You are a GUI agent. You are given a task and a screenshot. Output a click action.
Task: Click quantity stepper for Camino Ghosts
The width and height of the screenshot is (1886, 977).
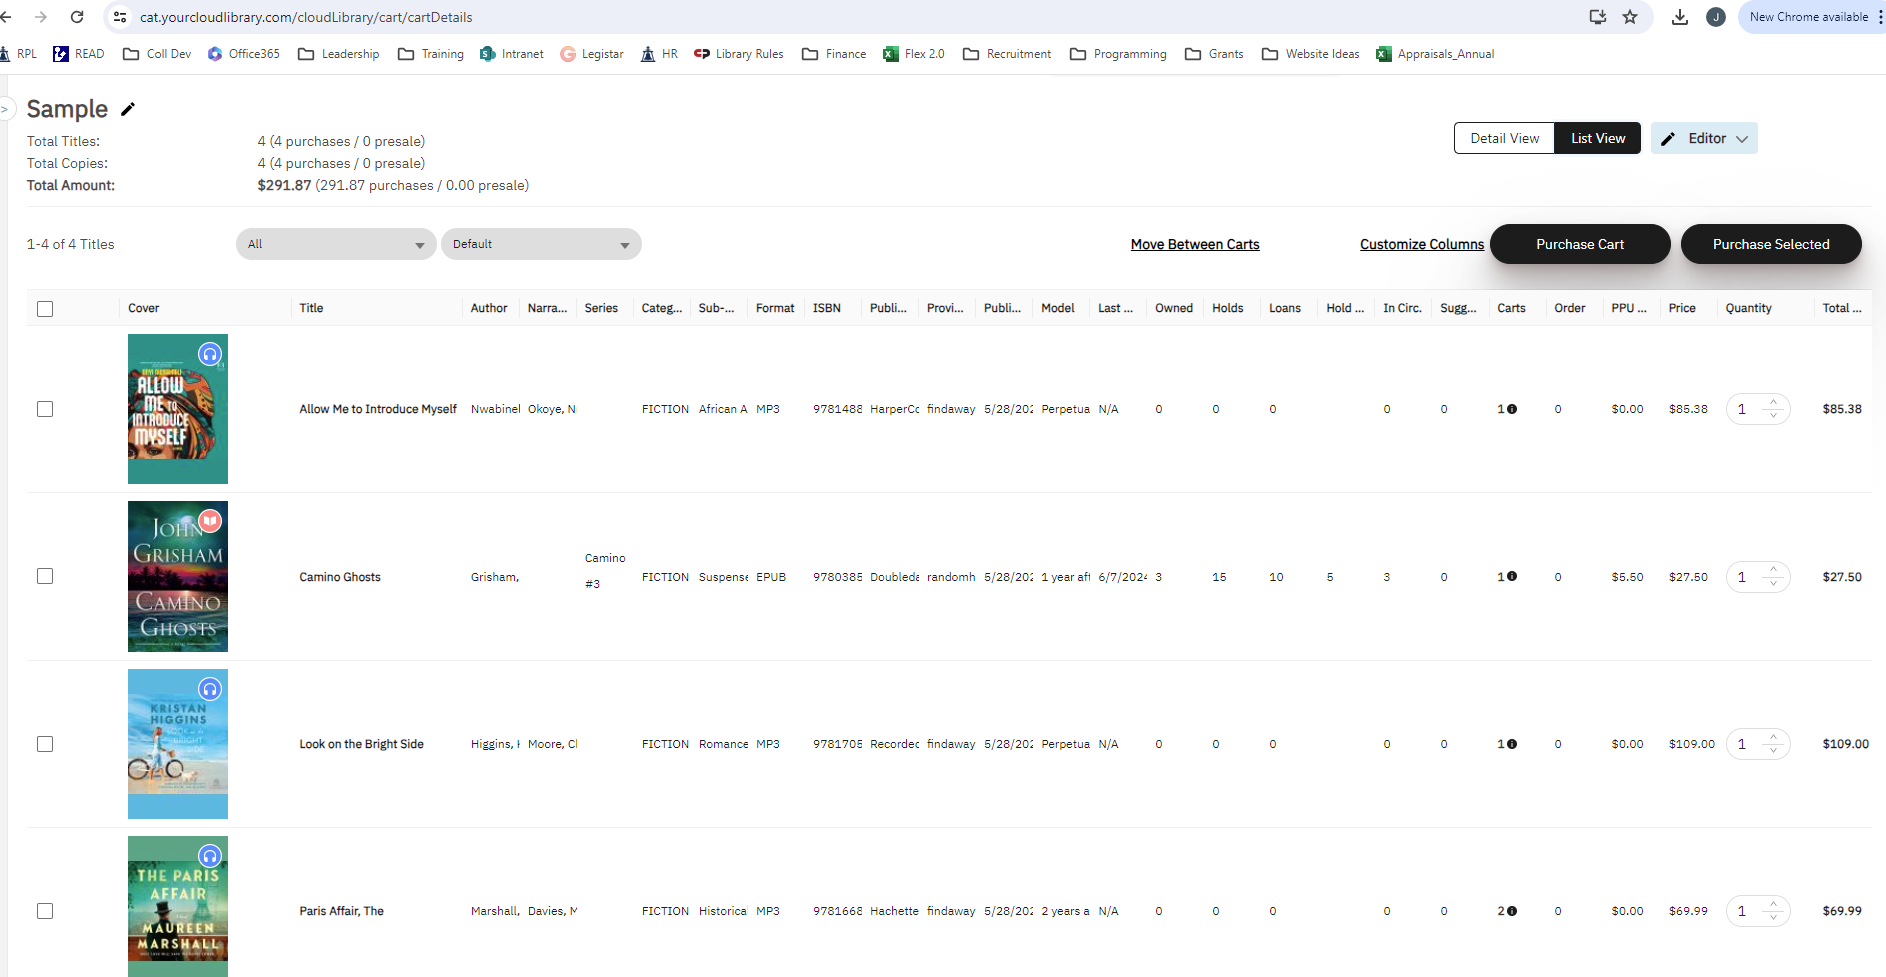[x=1773, y=577]
